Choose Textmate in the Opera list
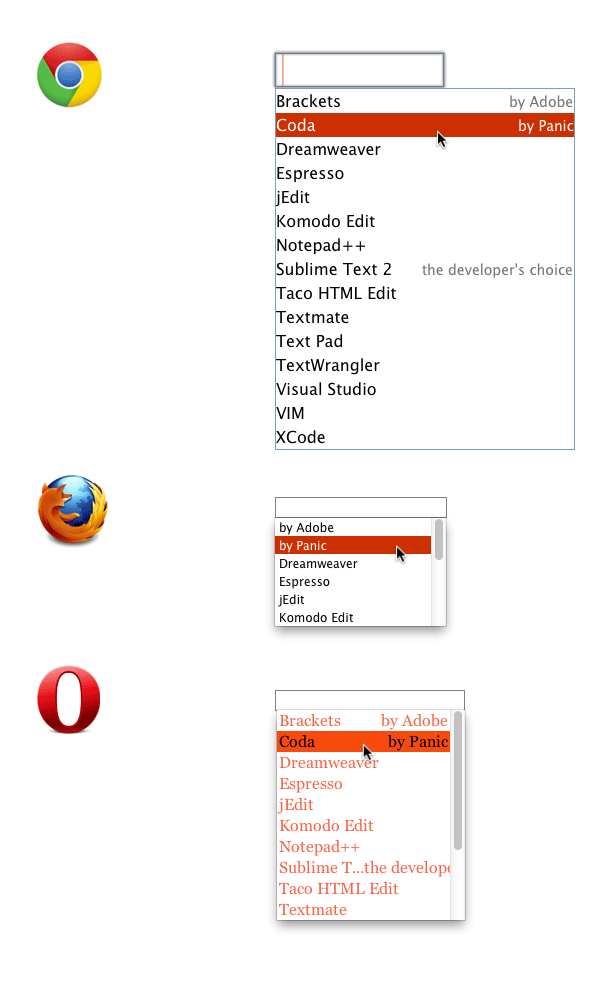The height and width of the screenshot is (983, 600). tap(364, 910)
